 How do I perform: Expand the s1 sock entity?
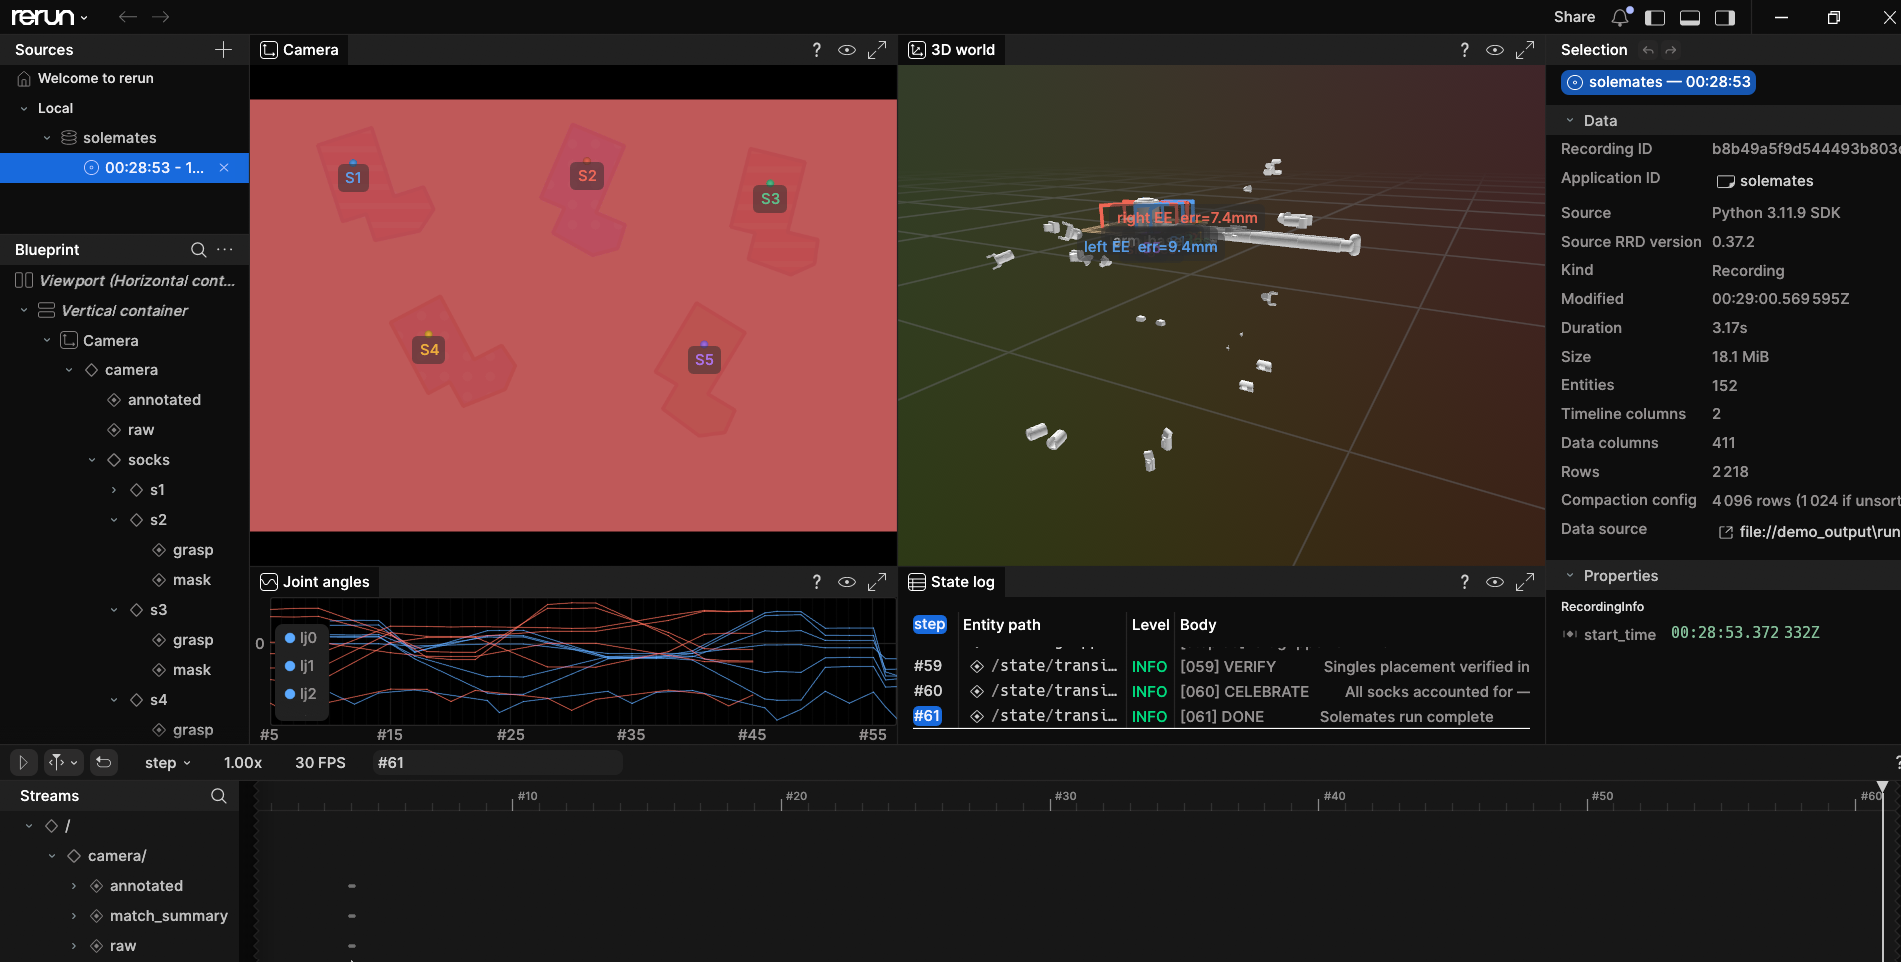[x=114, y=490]
